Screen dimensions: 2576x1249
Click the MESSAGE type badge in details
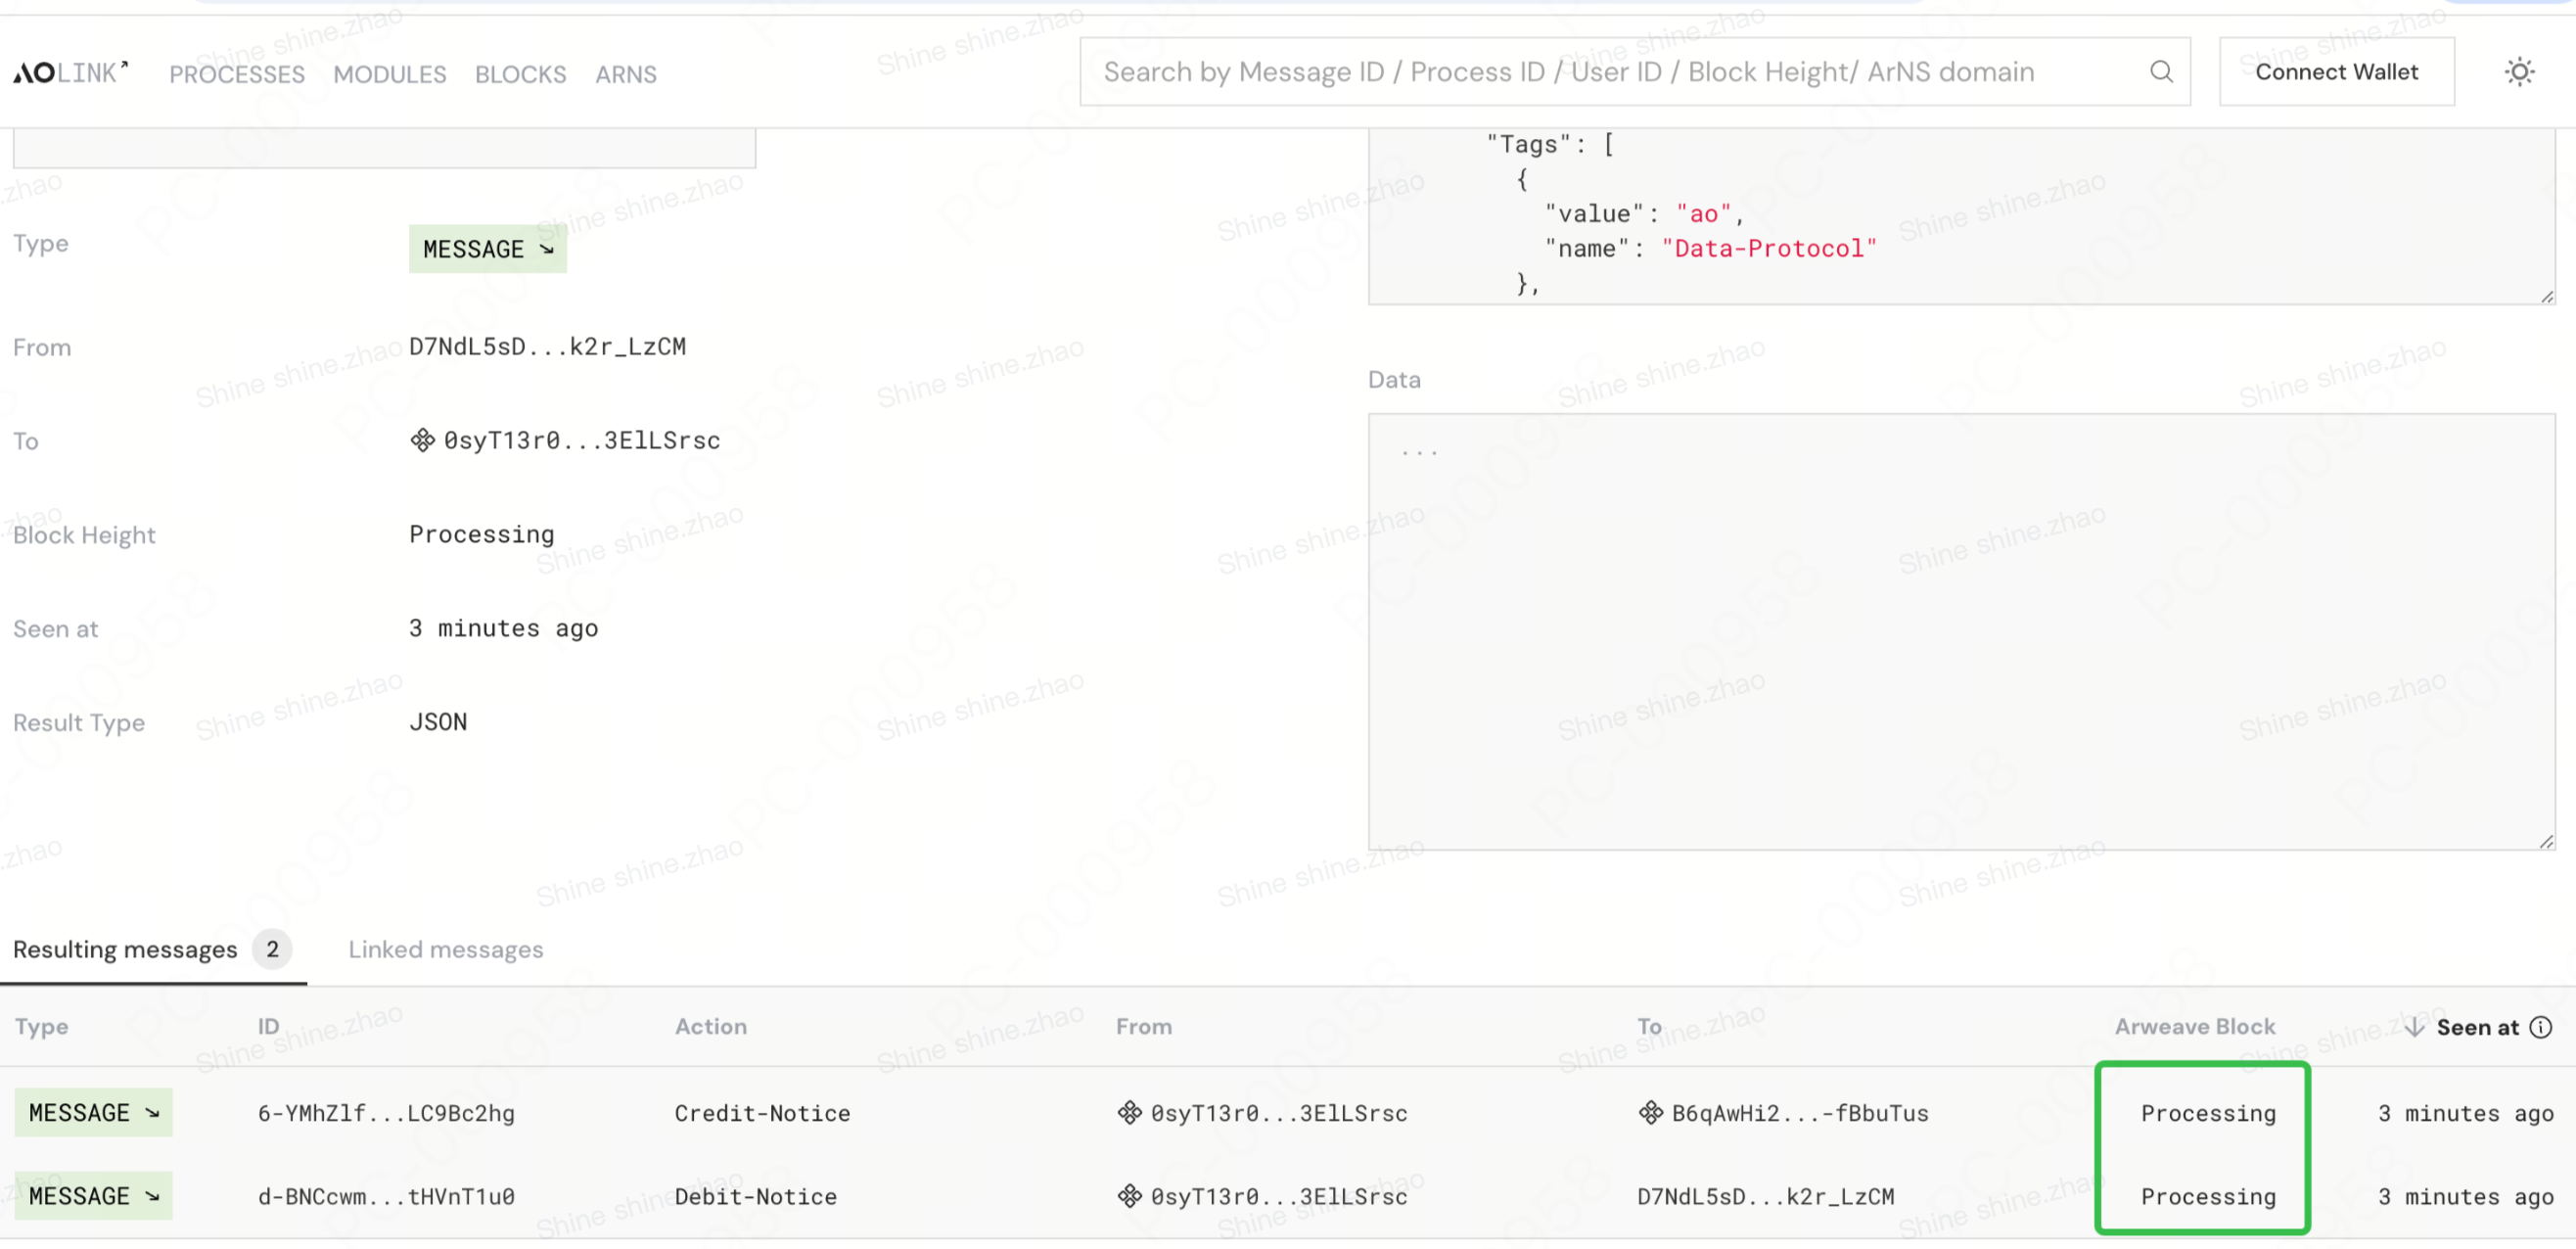point(487,249)
